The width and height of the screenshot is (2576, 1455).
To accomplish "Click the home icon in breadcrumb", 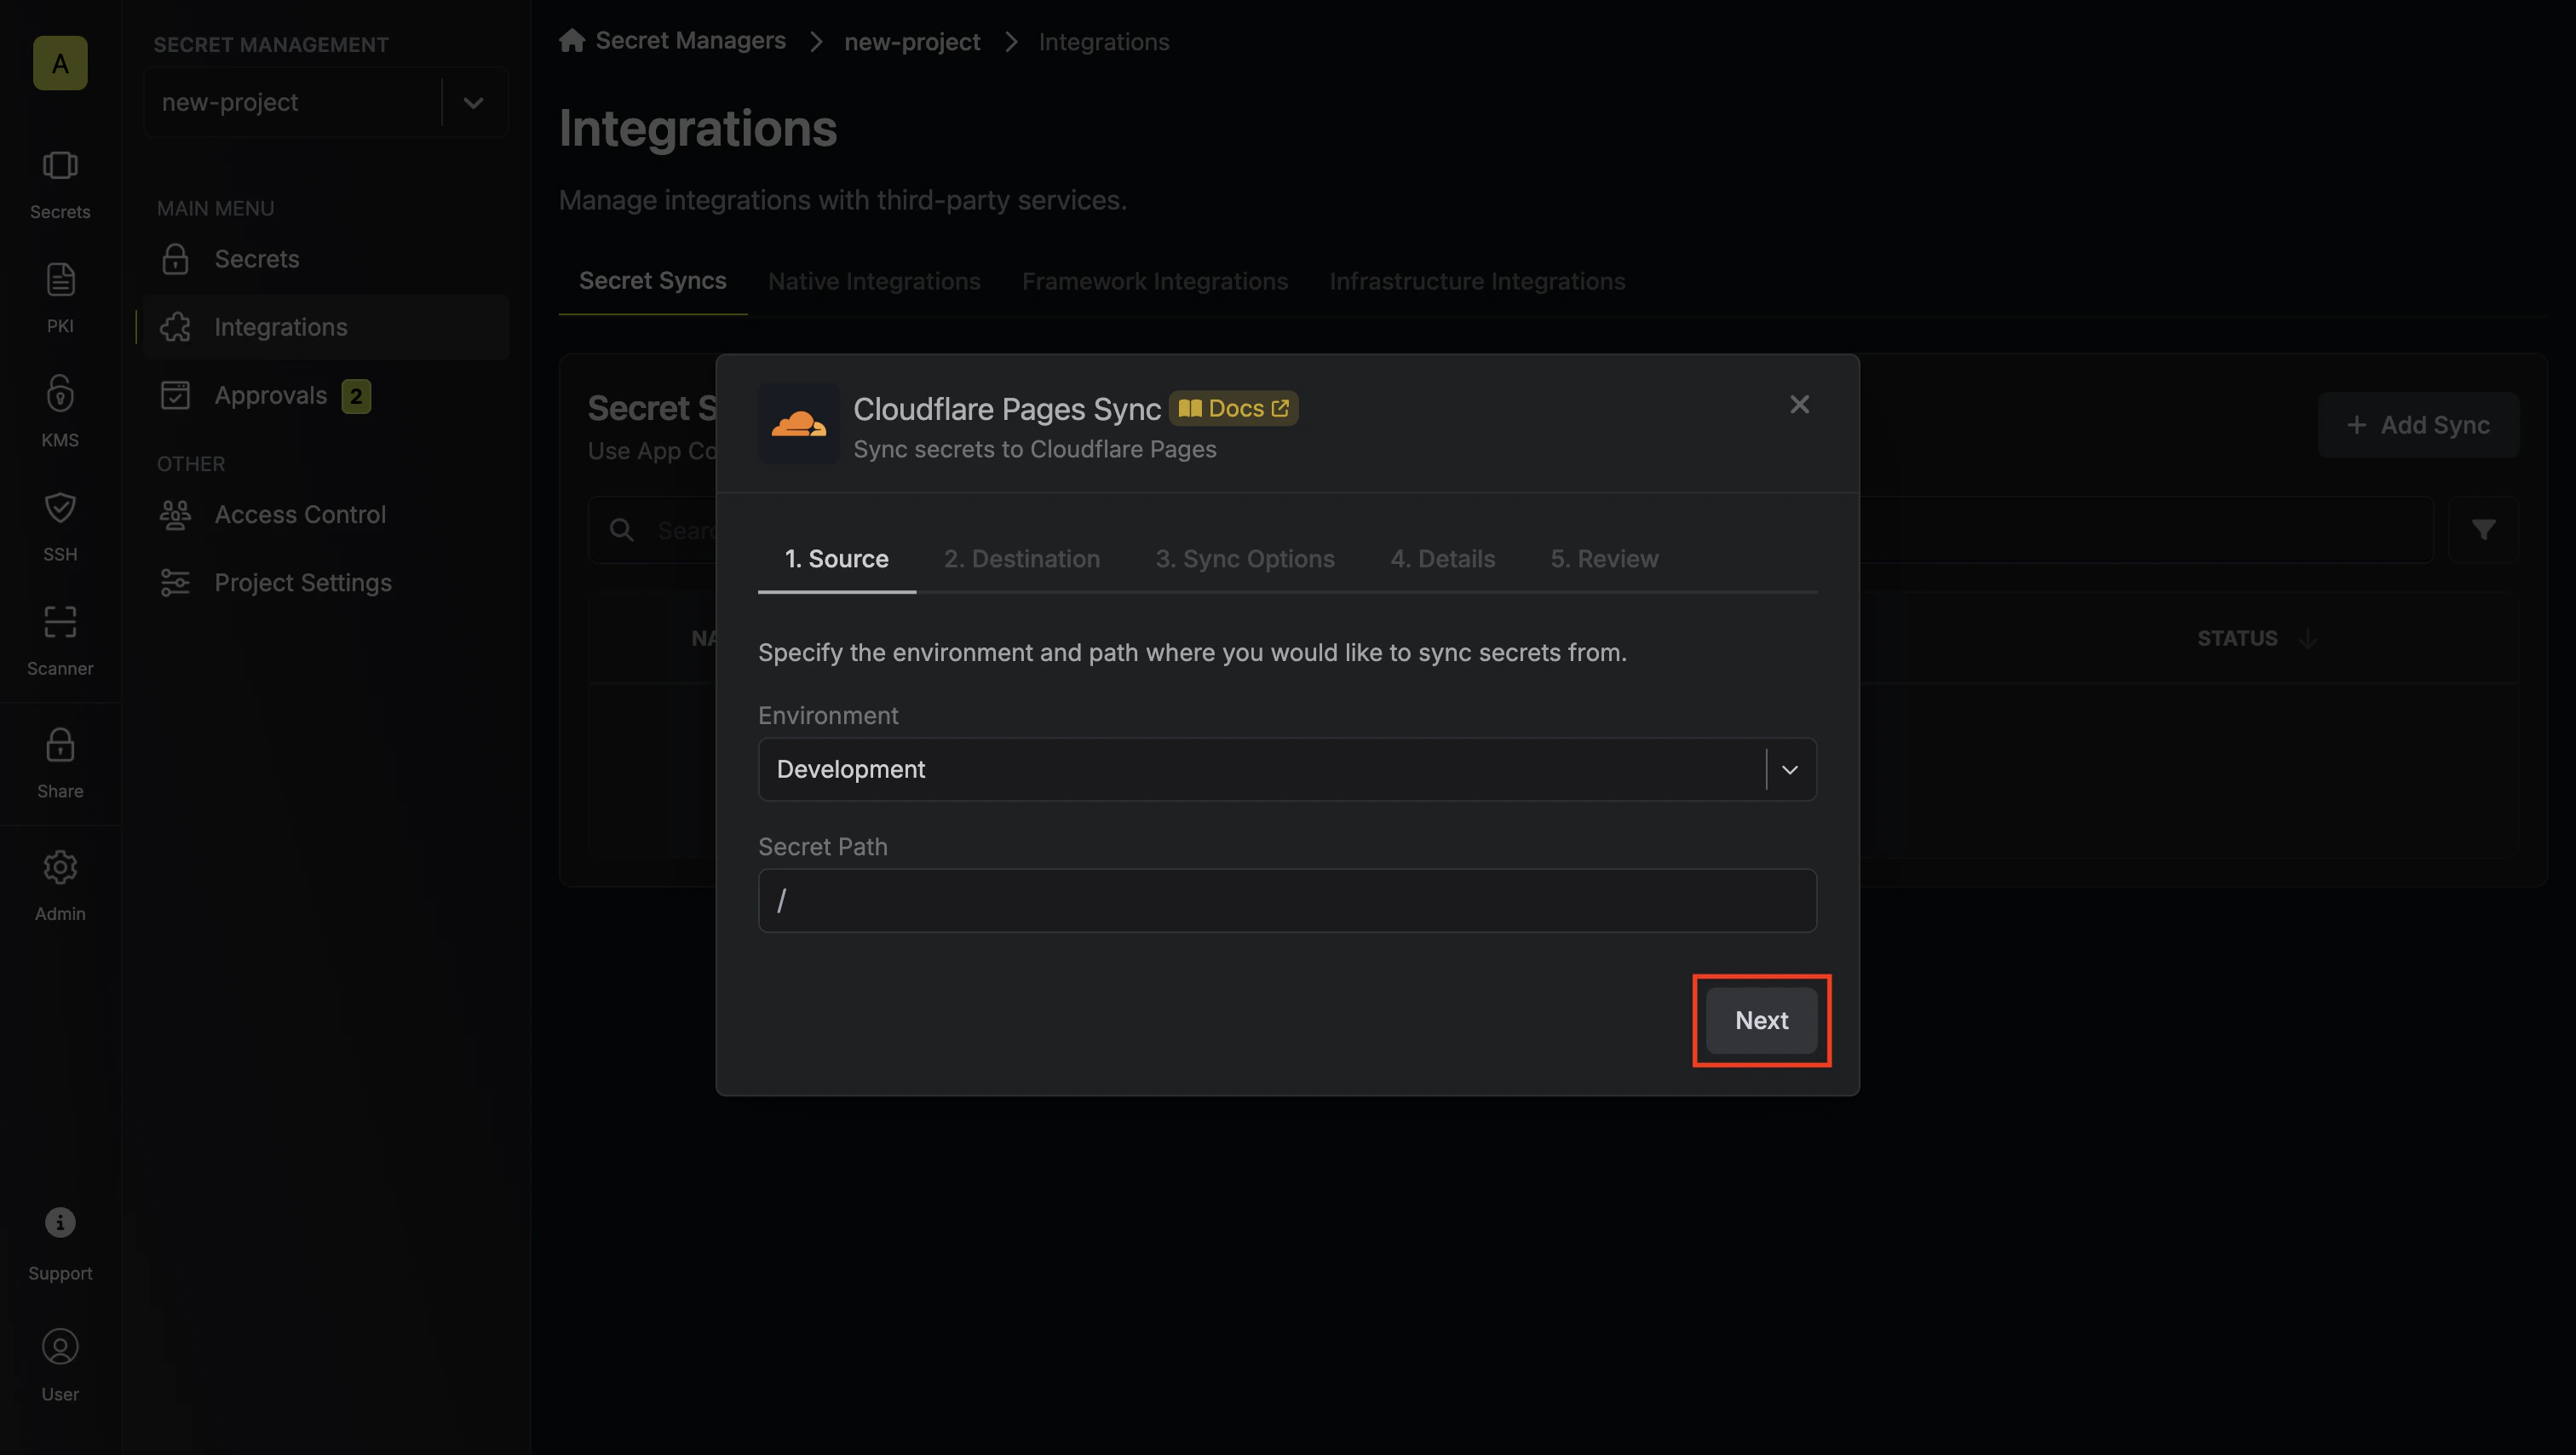I will [572, 41].
